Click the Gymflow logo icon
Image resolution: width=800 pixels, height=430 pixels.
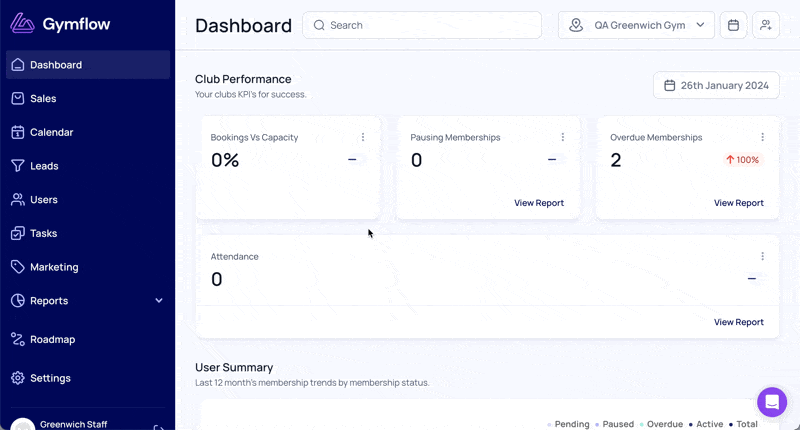[22, 24]
